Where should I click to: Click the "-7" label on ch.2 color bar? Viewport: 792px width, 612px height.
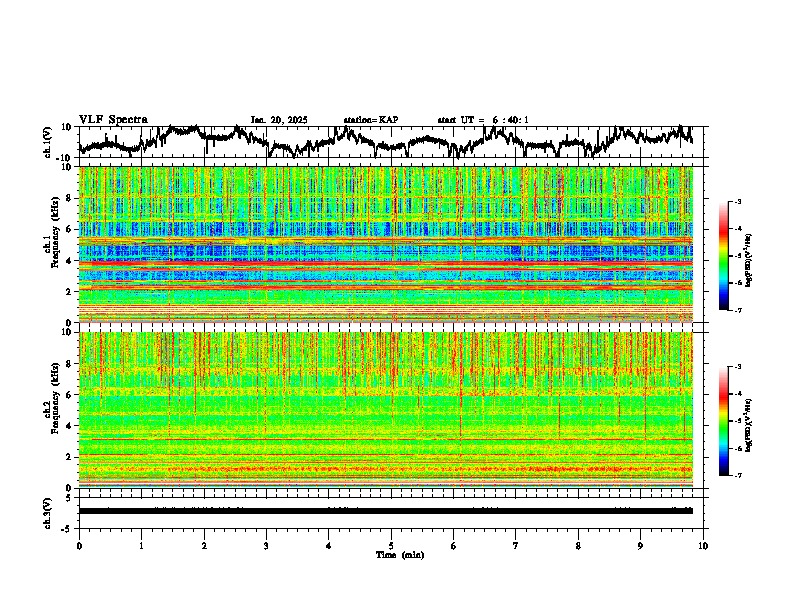(x=737, y=475)
